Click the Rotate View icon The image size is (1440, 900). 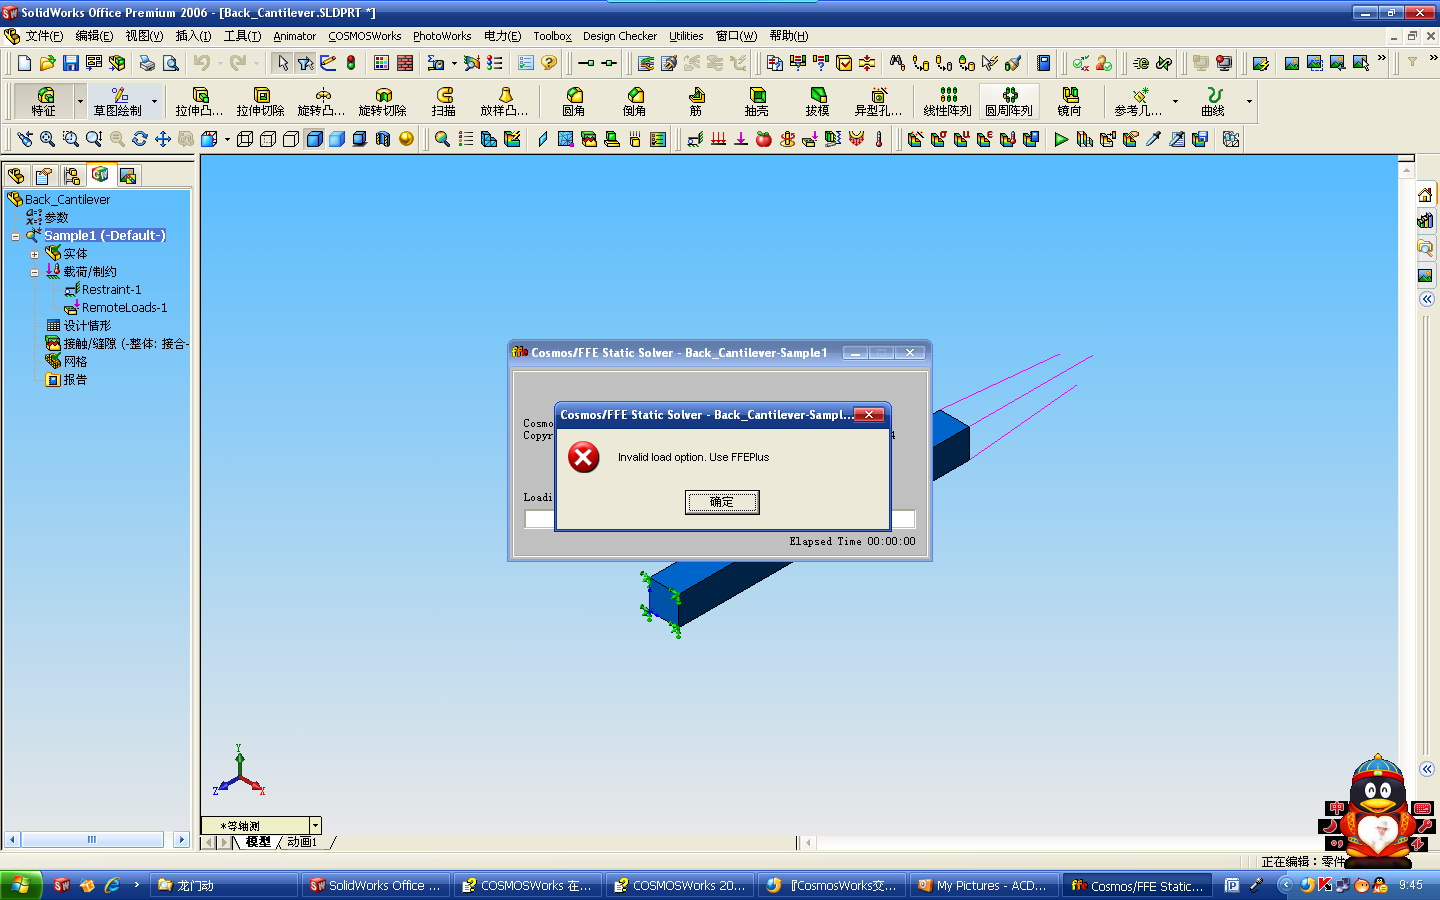point(140,139)
